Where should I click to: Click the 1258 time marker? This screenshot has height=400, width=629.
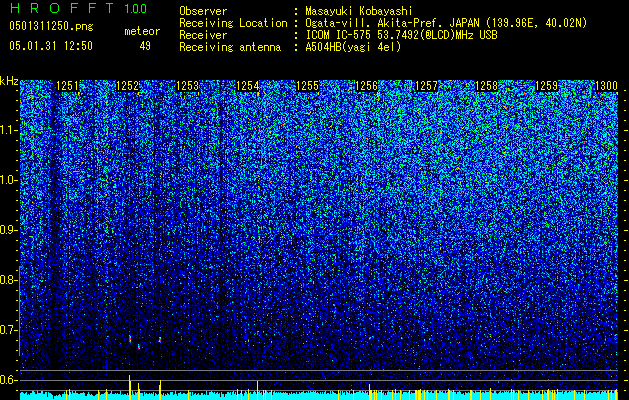(x=486, y=86)
